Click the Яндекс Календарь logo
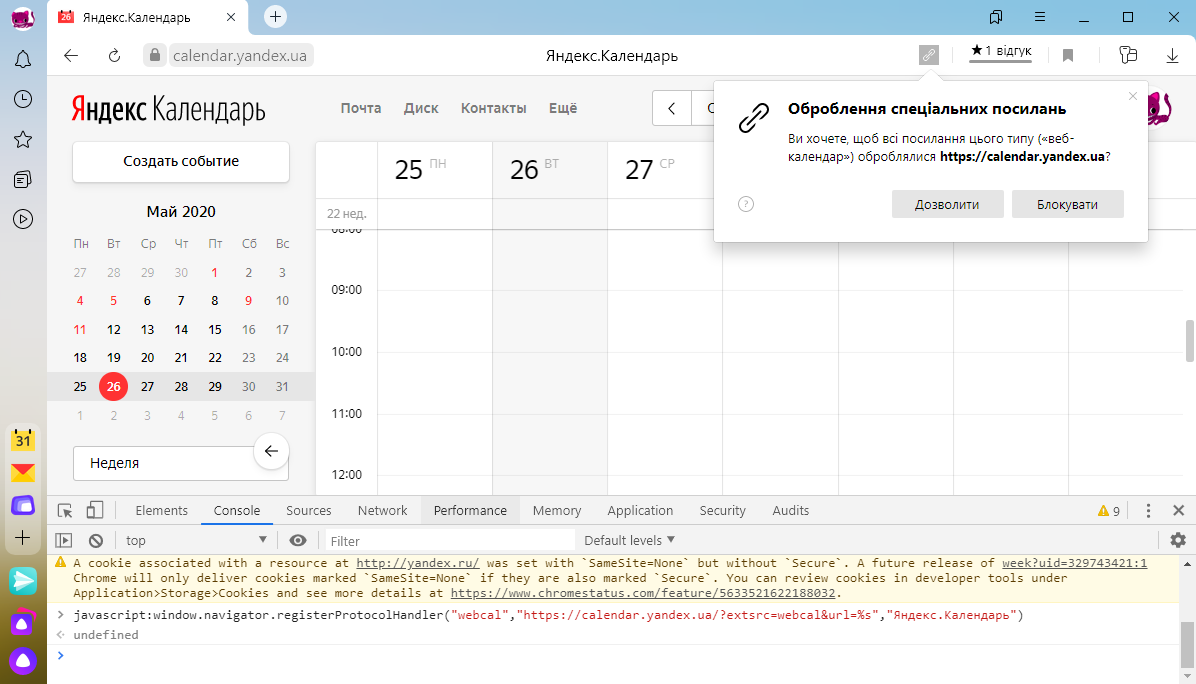The width and height of the screenshot is (1196, 684). (169, 110)
